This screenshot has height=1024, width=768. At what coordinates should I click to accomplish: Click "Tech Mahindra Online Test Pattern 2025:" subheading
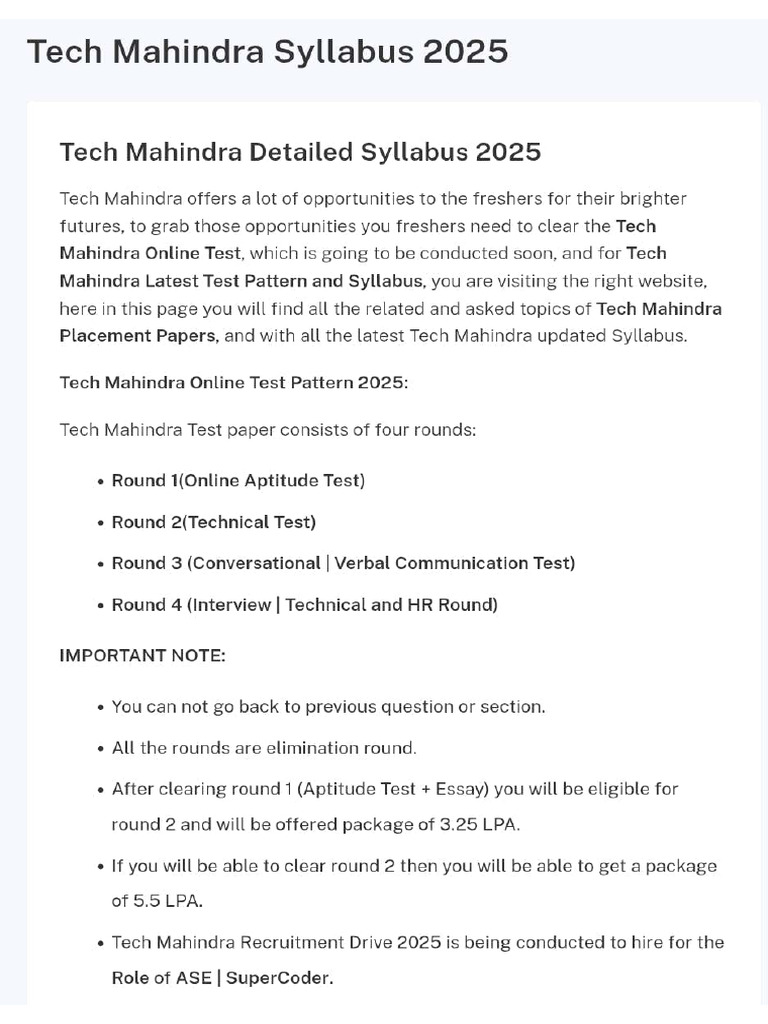[234, 383]
